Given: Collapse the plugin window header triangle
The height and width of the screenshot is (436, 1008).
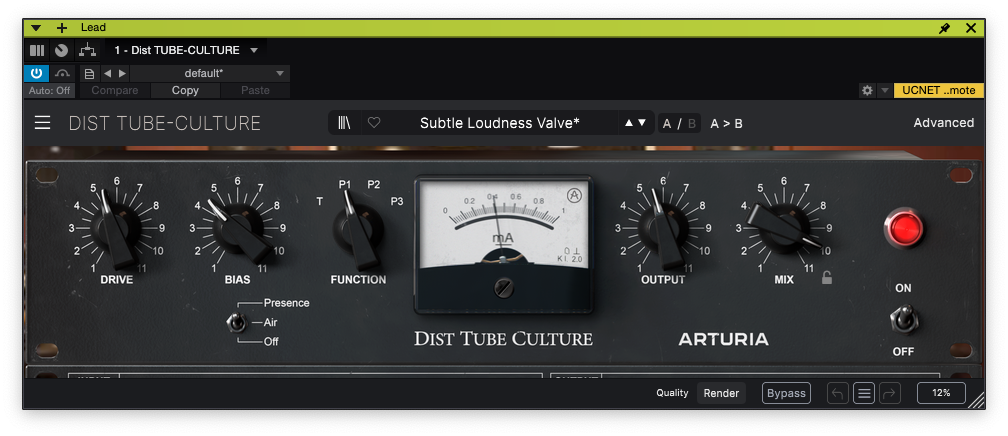Looking at the screenshot, I should pos(36,28).
